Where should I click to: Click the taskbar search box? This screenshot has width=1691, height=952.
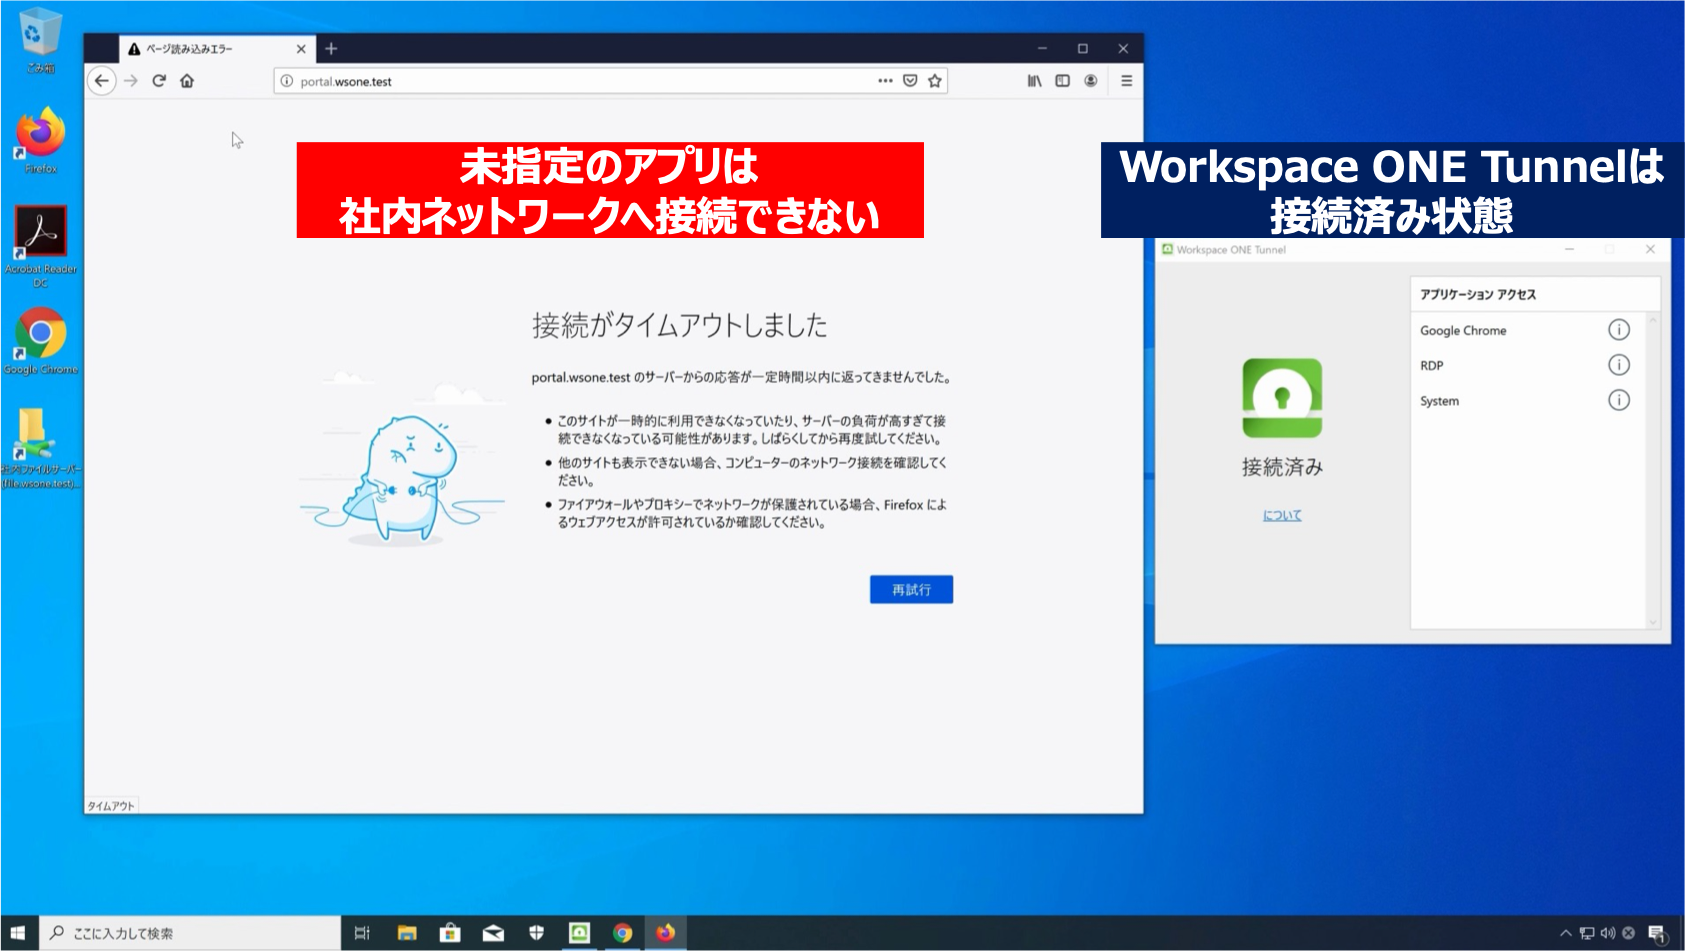pos(190,933)
